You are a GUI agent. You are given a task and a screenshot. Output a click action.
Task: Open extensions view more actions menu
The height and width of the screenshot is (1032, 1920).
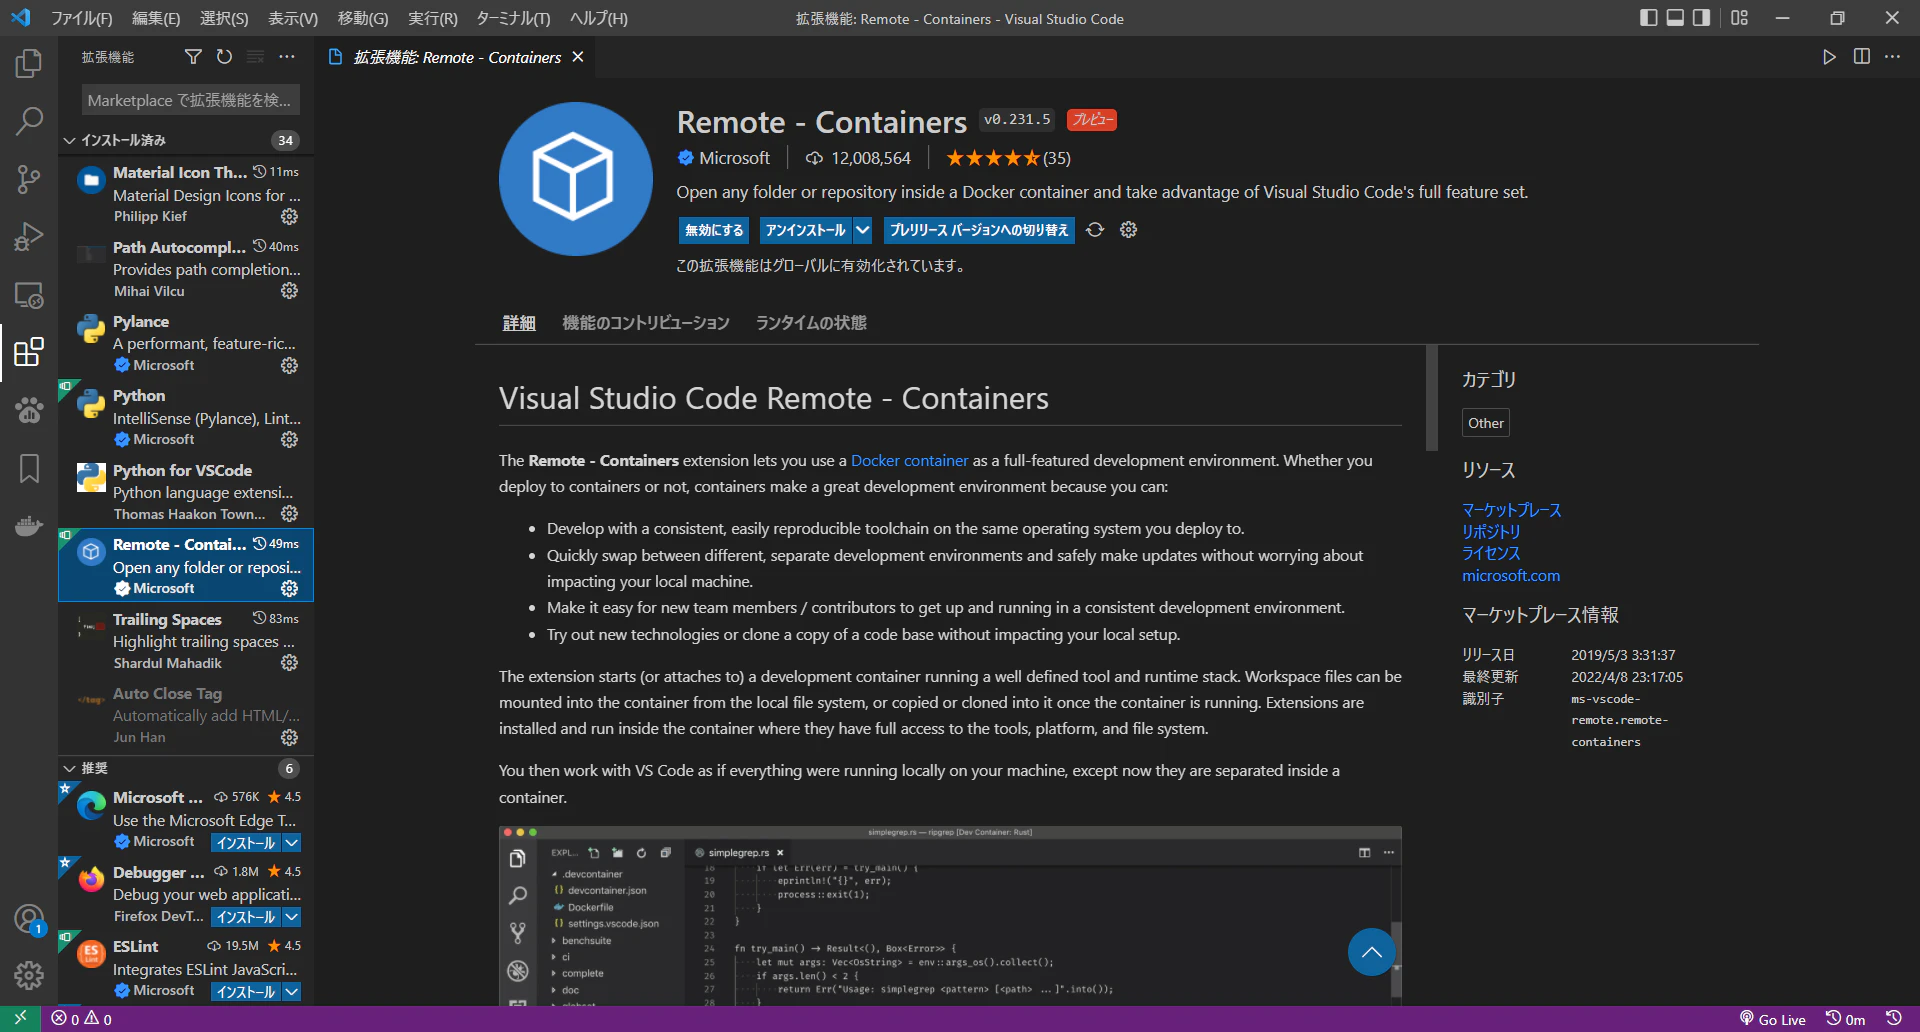287,57
